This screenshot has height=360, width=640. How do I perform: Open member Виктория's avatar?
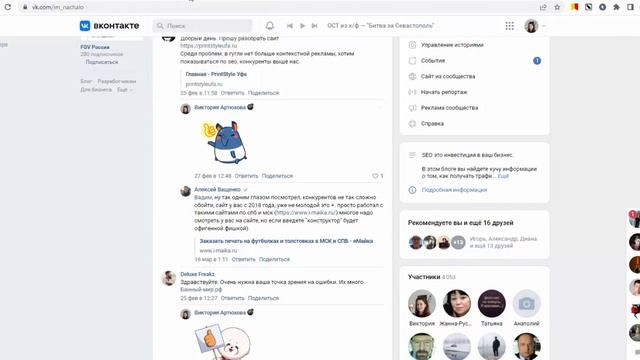pos(422,303)
